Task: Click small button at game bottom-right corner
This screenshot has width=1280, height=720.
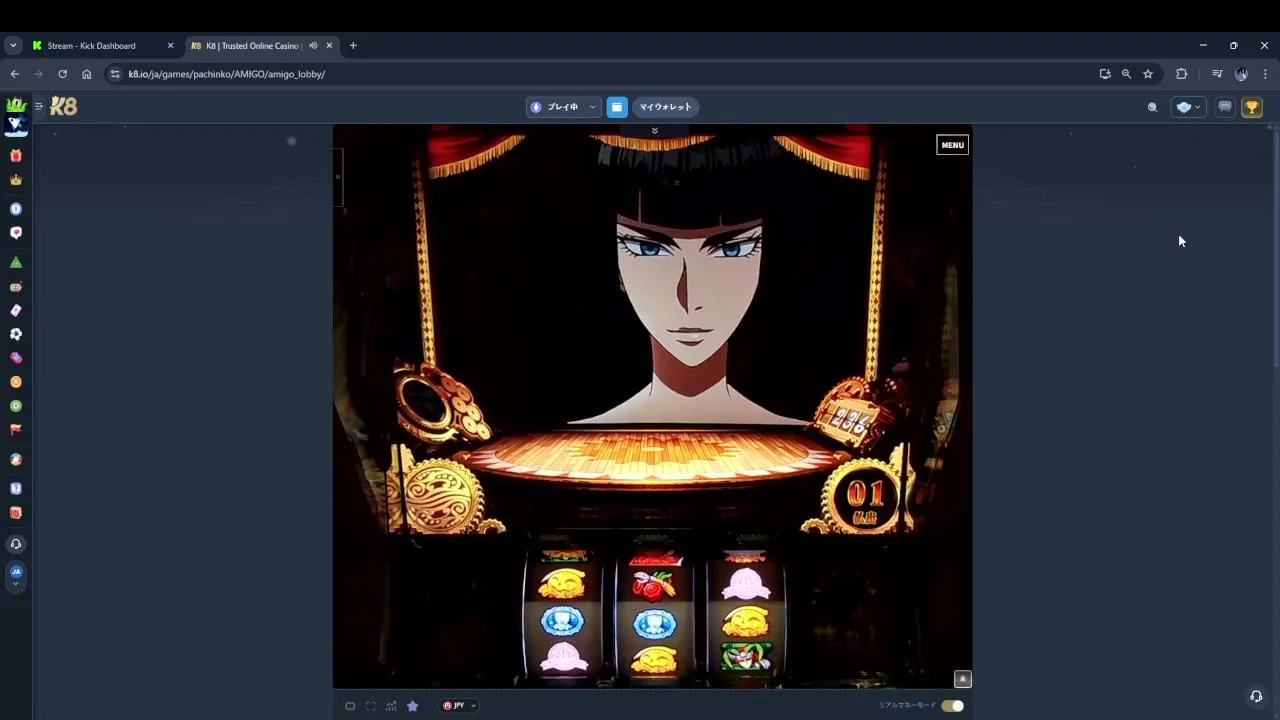Action: pos(962,679)
